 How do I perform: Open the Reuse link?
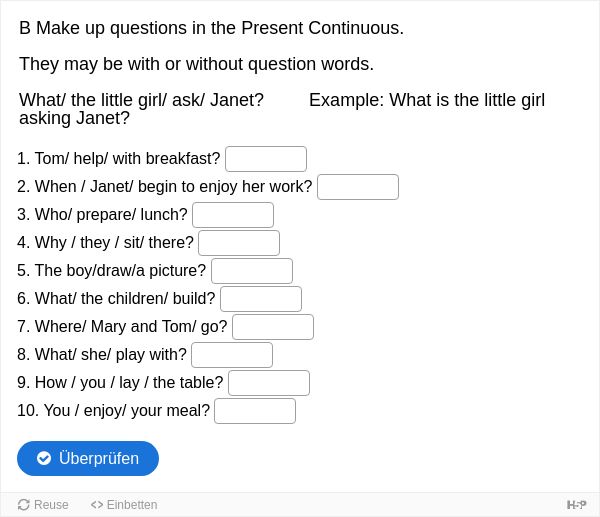point(43,505)
